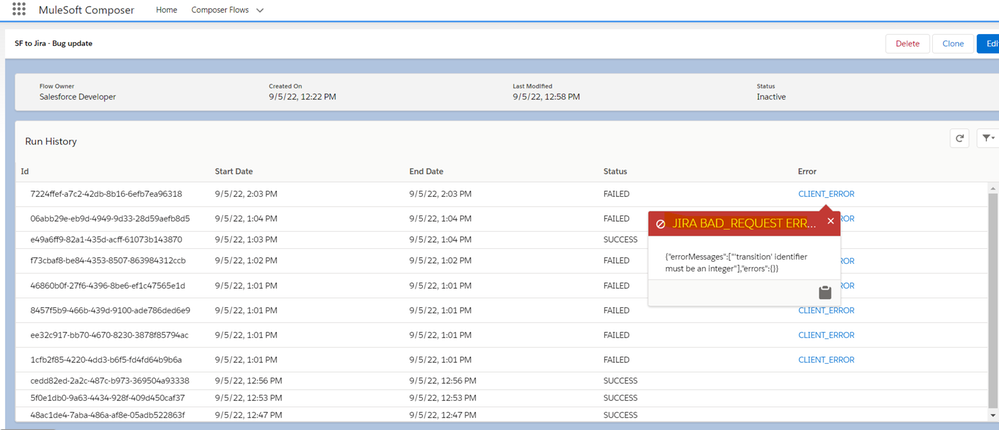Click the flow title SF to Jira - Bug update
Image resolution: width=999 pixels, height=430 pixels.
pos(54,43)
